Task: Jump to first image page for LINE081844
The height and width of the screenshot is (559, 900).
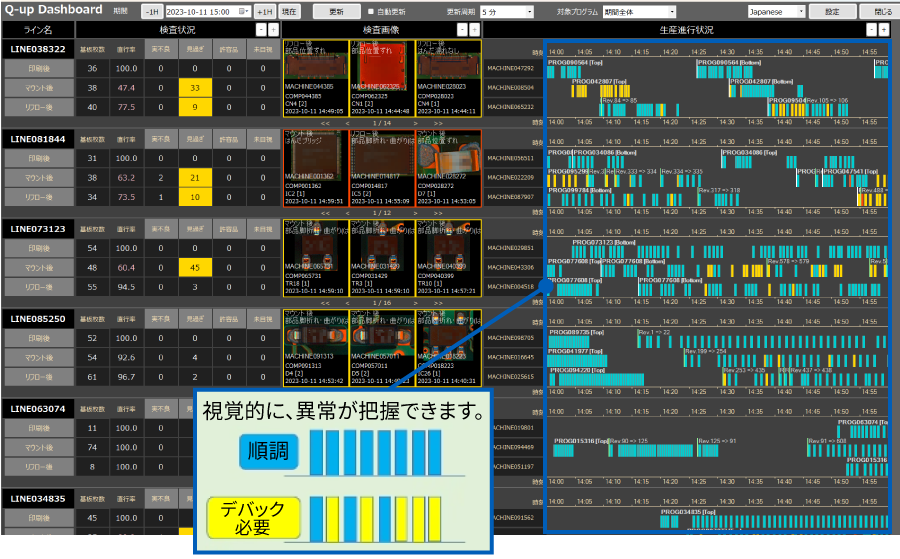Action: click(325, 213)
